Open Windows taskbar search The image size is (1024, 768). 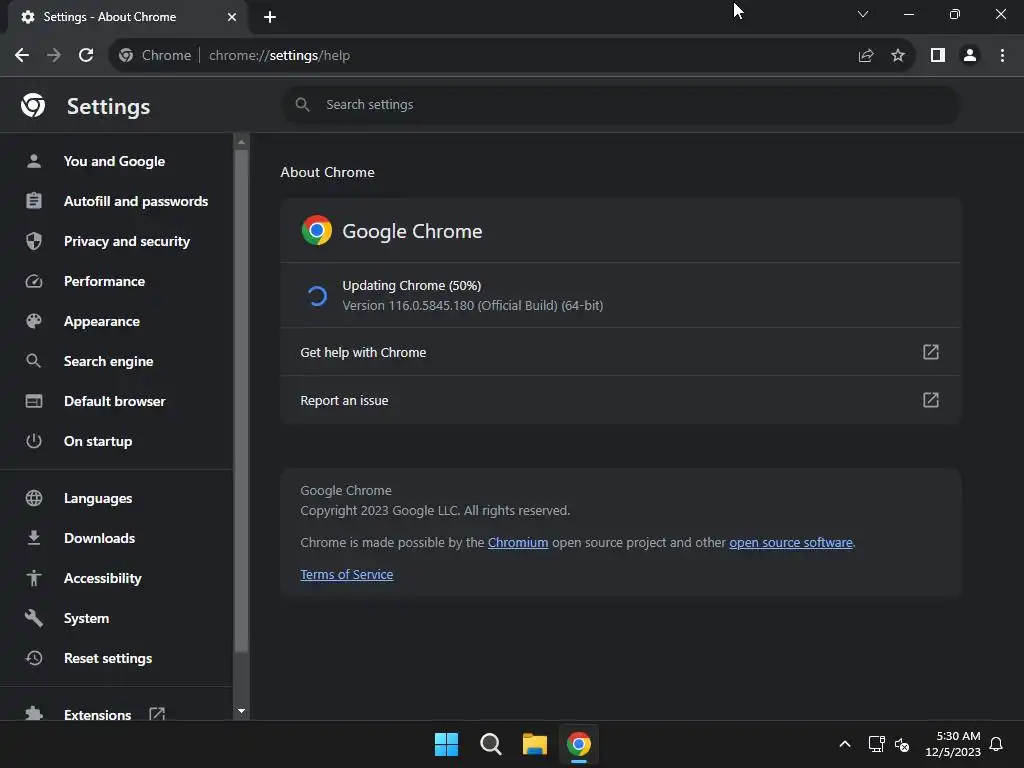tap(490, 744)
